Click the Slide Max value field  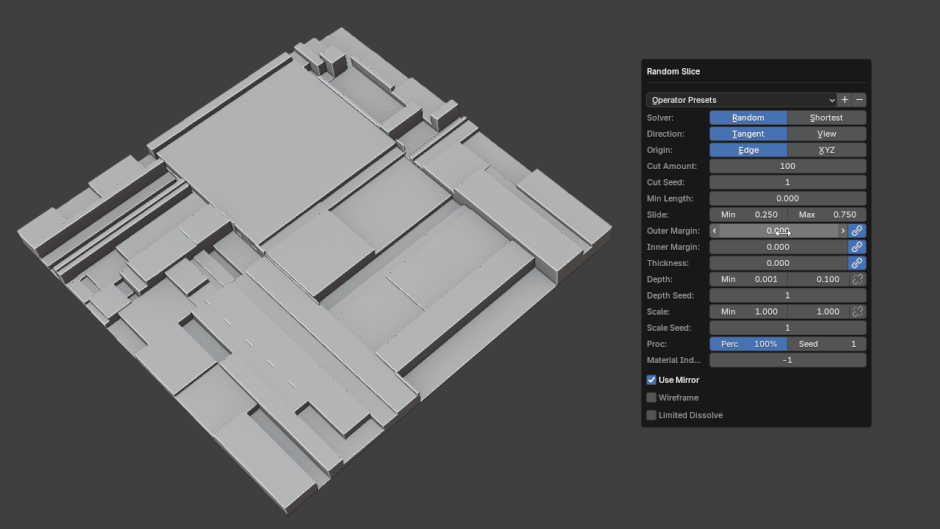click(x=827, y=215)
